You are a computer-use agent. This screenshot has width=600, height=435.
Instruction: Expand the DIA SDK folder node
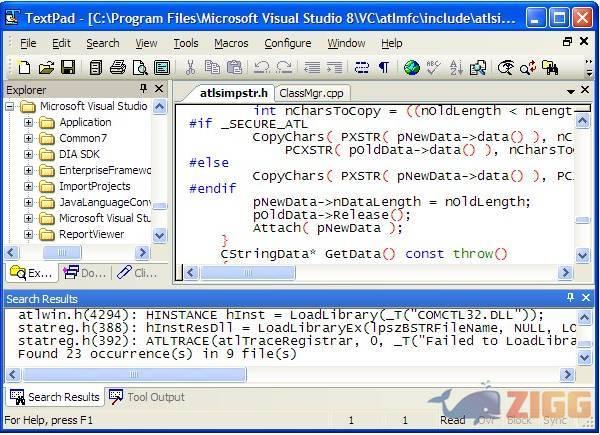28,154
